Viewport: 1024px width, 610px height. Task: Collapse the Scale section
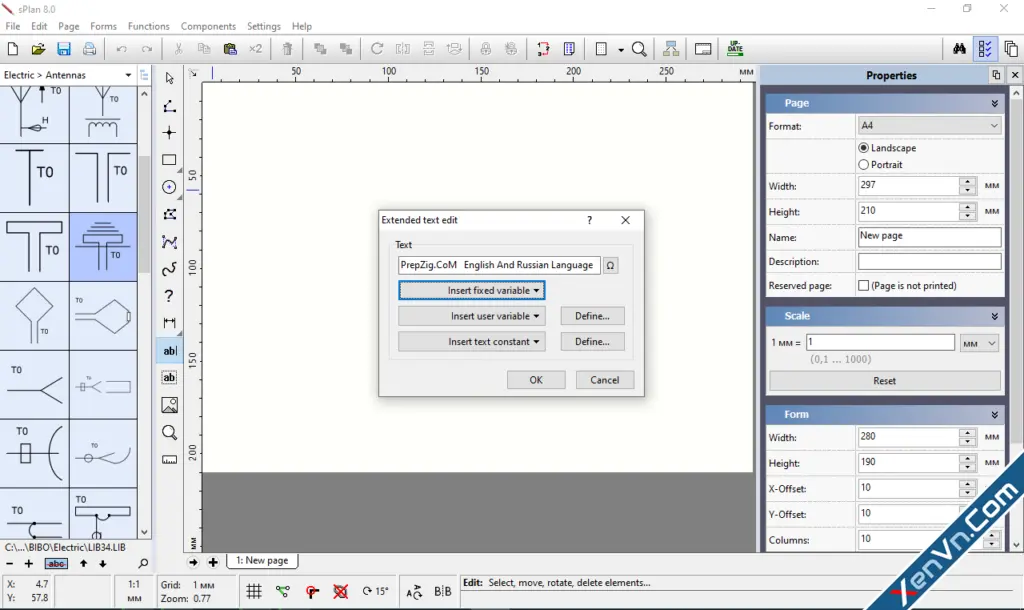tap(995, 316)
